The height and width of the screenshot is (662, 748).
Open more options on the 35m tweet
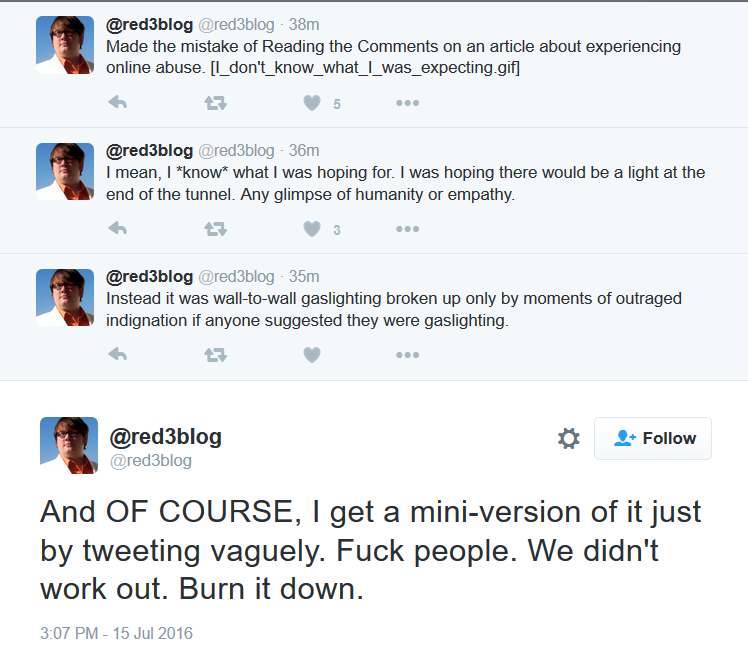click(407, 355)
